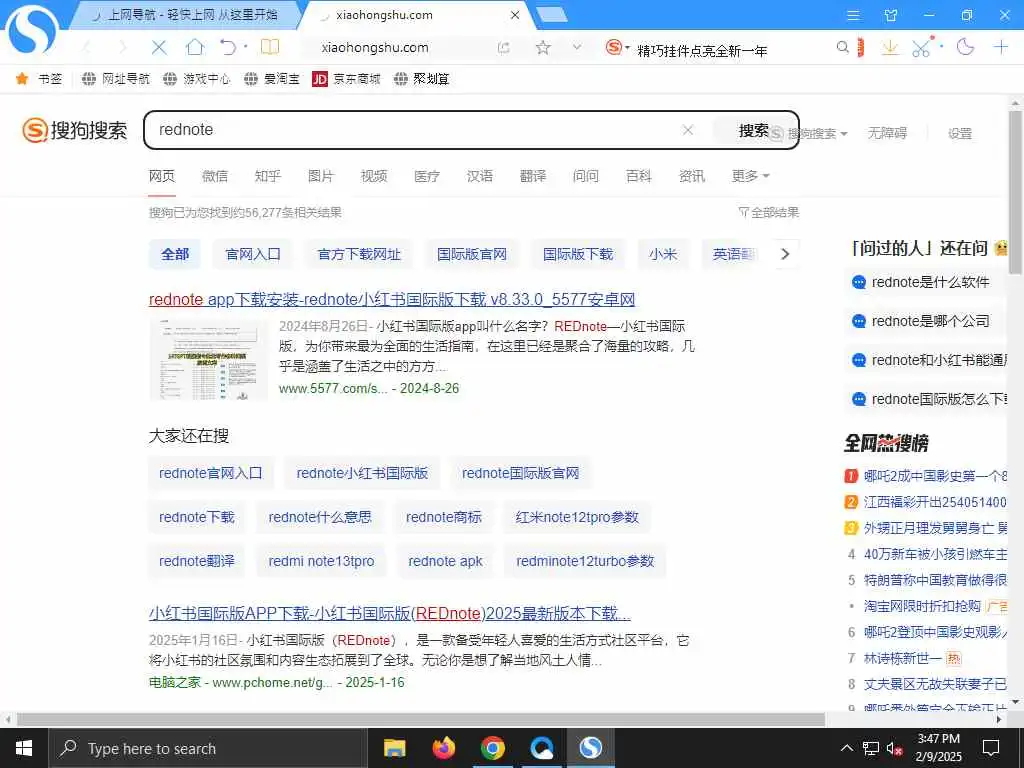
Task: Click the share icon in address bar
Action: click(x=504, y=47)
